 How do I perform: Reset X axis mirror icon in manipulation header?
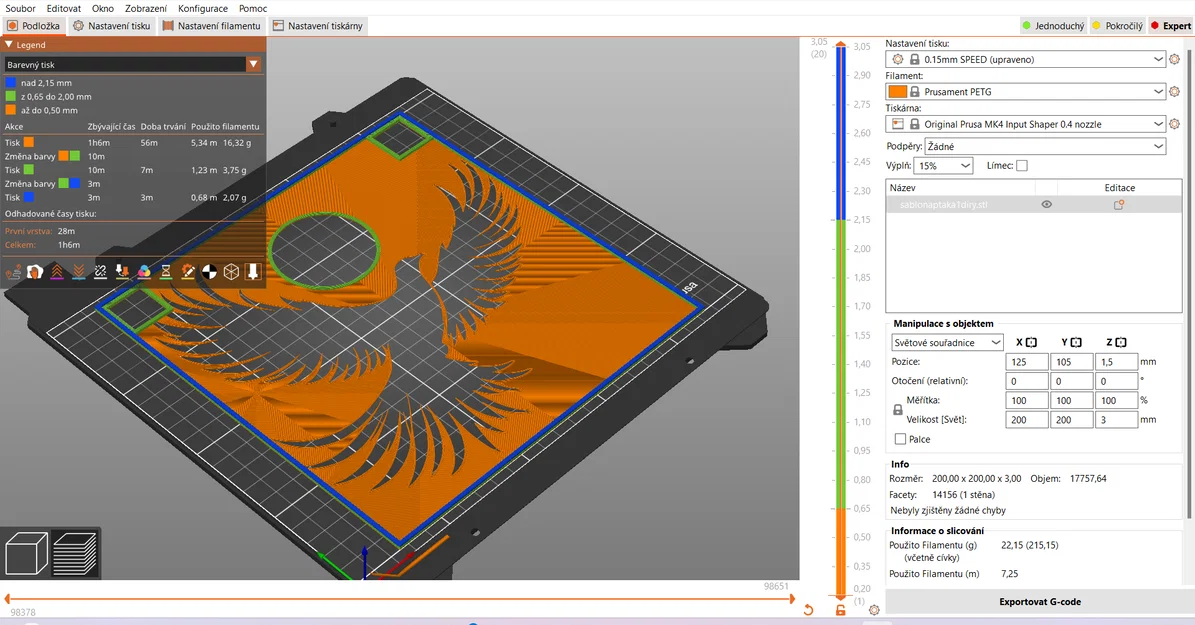point(1031,343)
